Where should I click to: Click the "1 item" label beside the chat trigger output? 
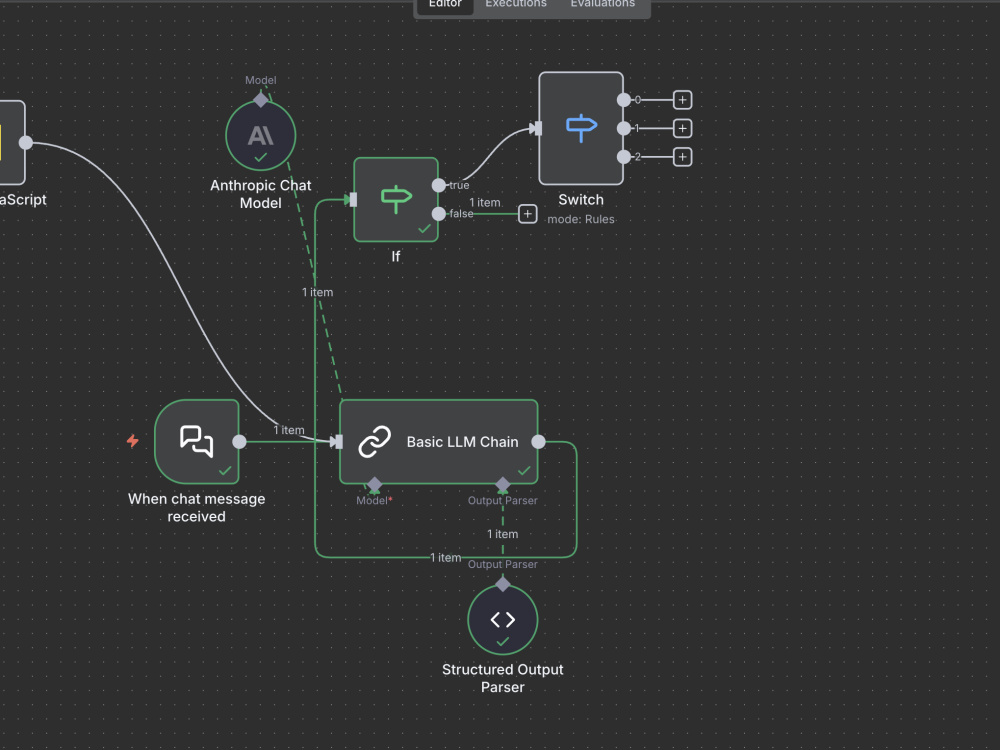click(289, 430)
